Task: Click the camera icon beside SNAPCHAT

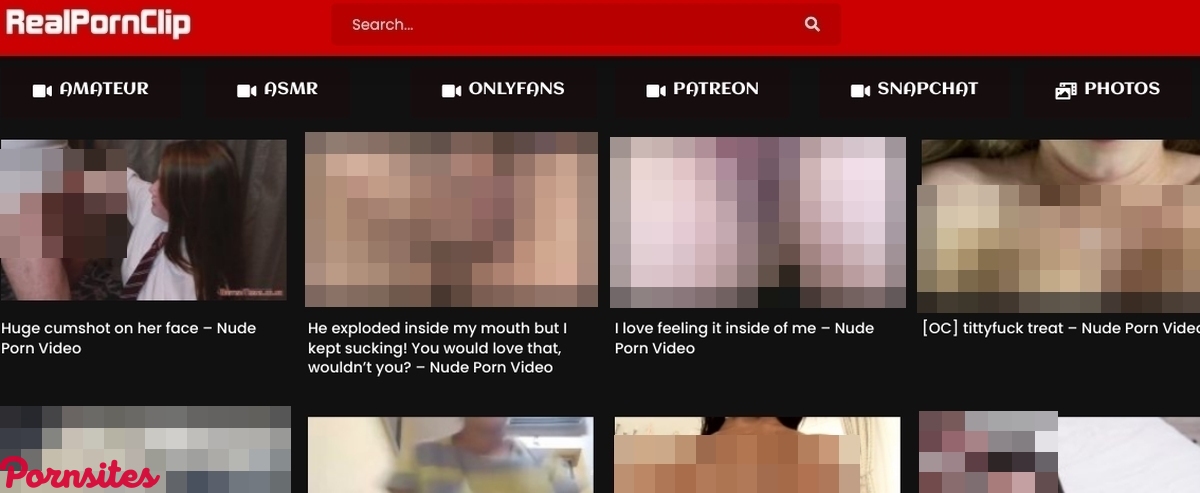Action: 860,91
